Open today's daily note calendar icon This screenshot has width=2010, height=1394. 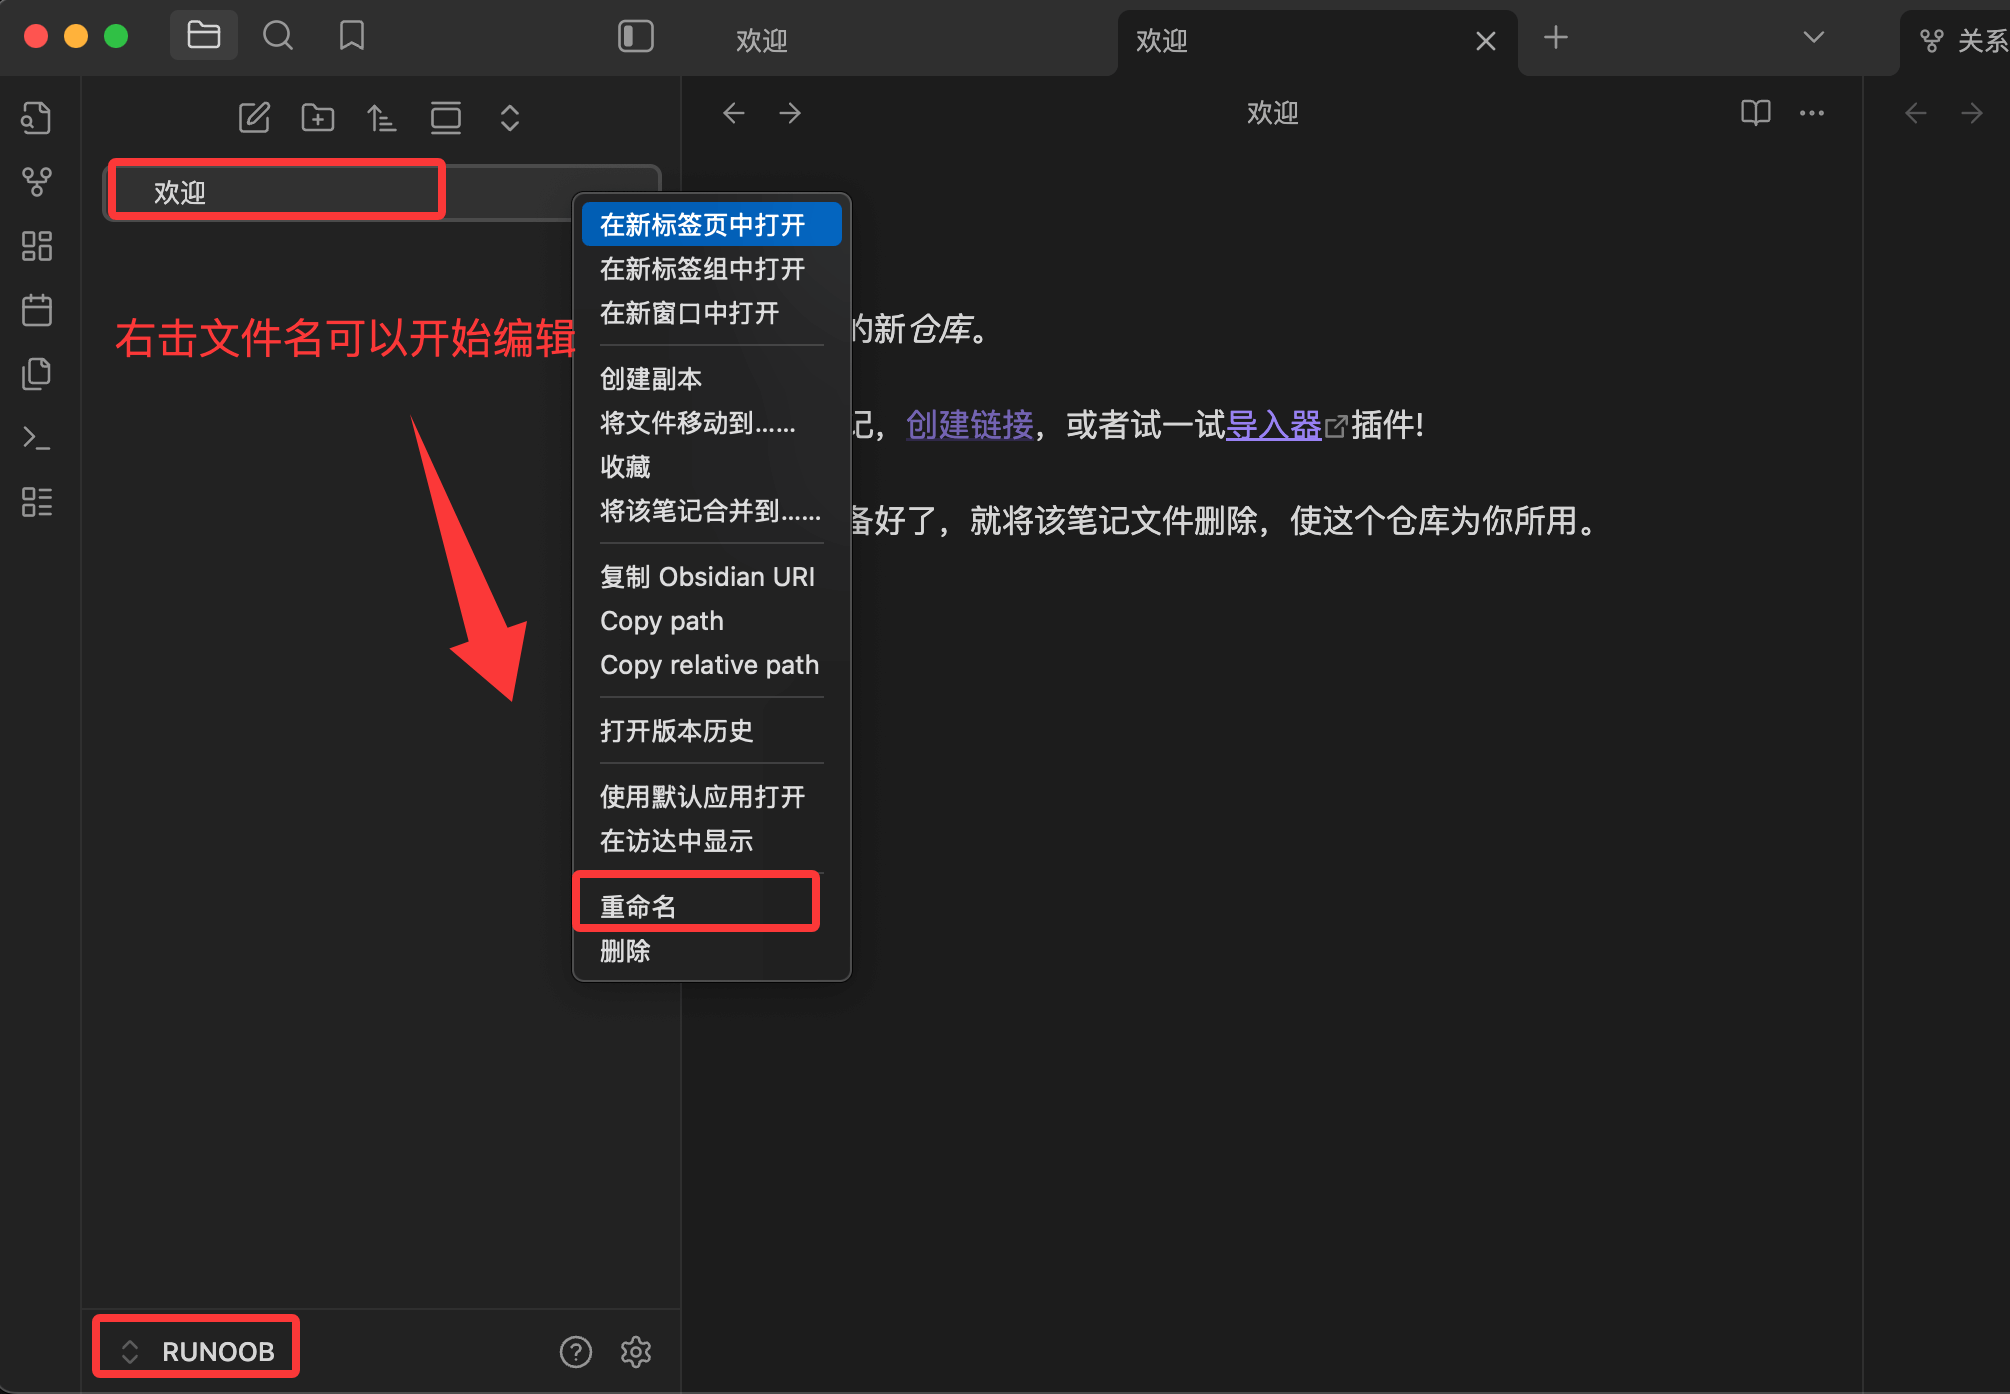click(37, 310)
